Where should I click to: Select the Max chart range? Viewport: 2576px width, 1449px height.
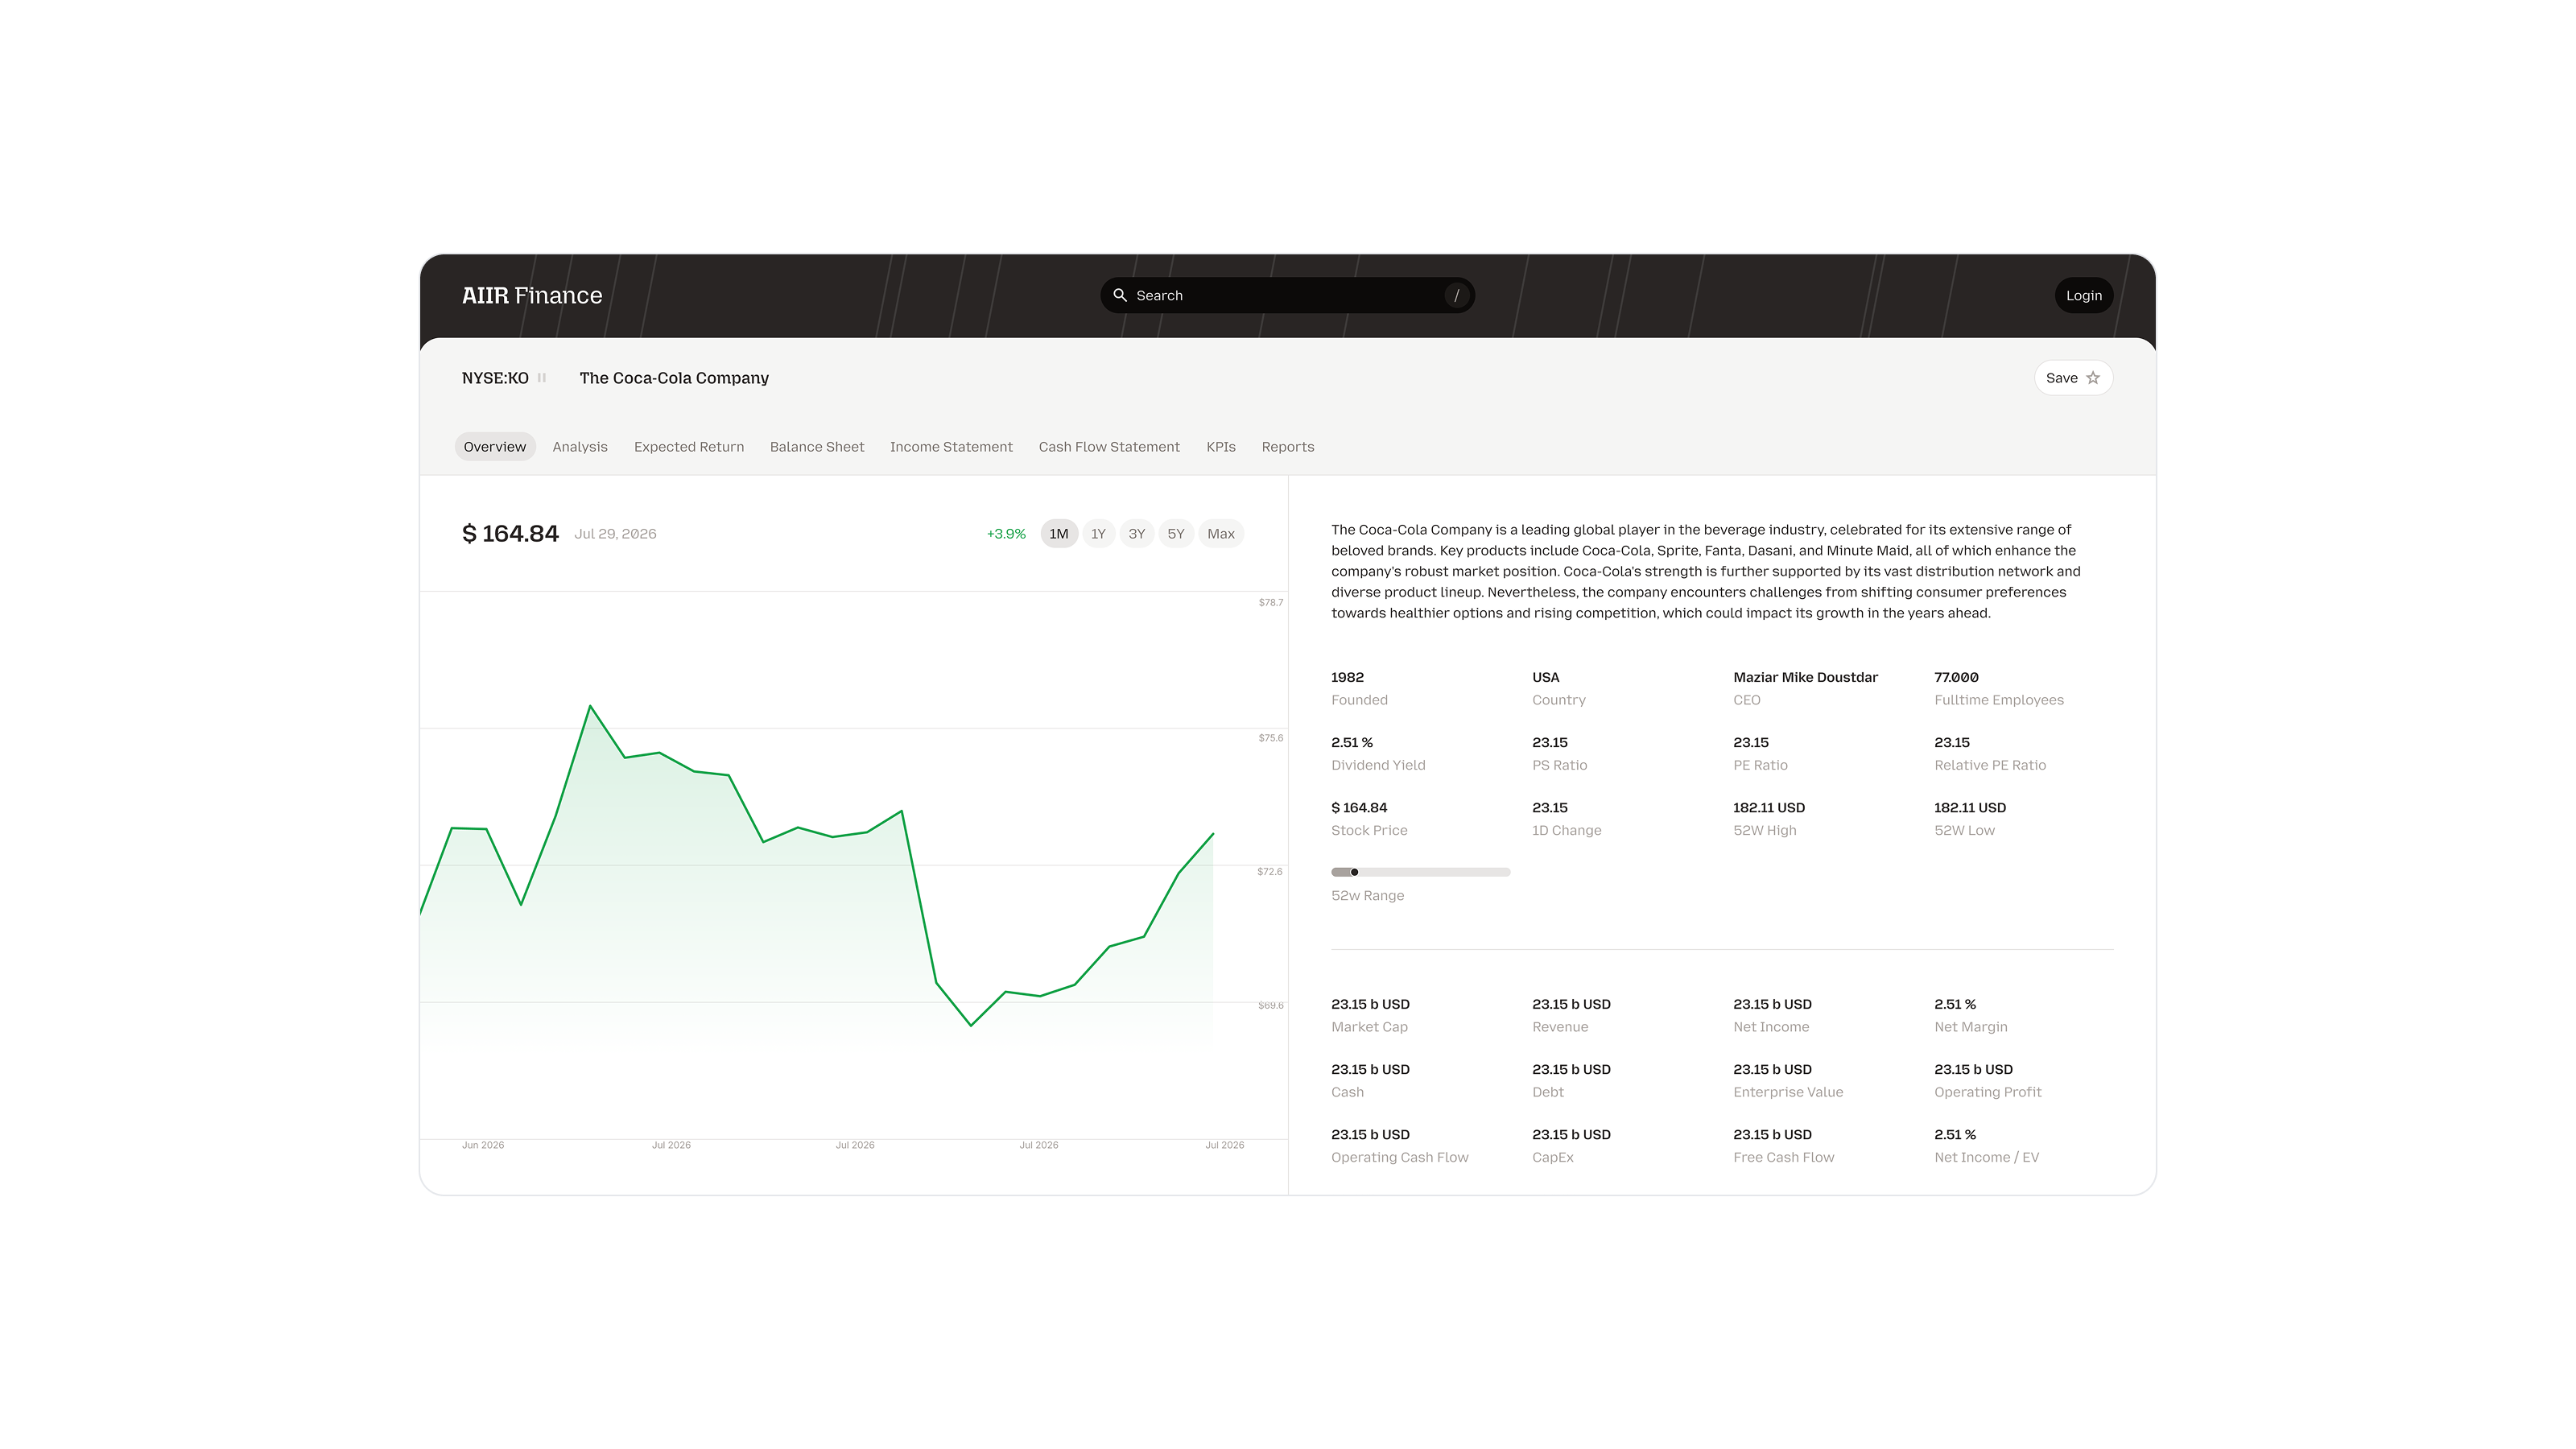click(1221, 534)
